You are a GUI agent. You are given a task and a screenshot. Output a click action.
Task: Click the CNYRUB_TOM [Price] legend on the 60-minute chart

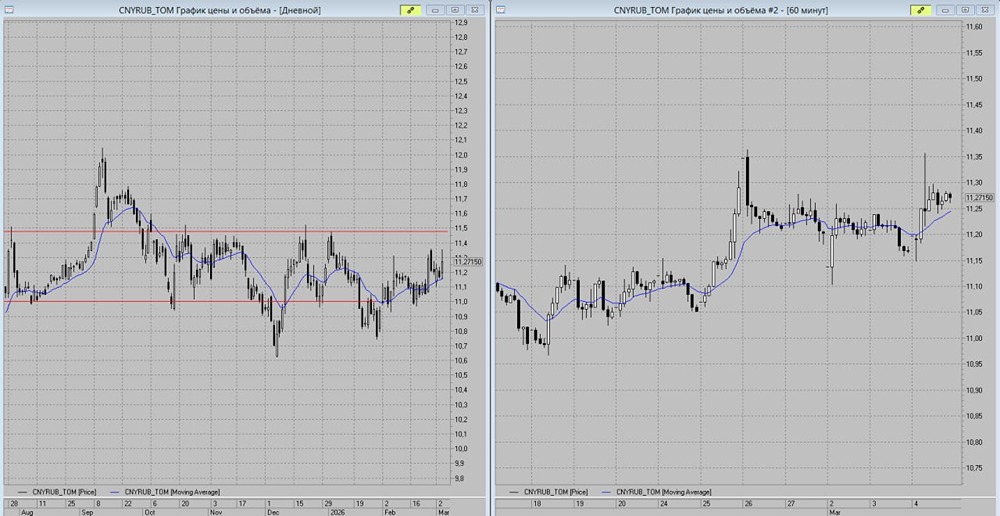pos(548,492)
